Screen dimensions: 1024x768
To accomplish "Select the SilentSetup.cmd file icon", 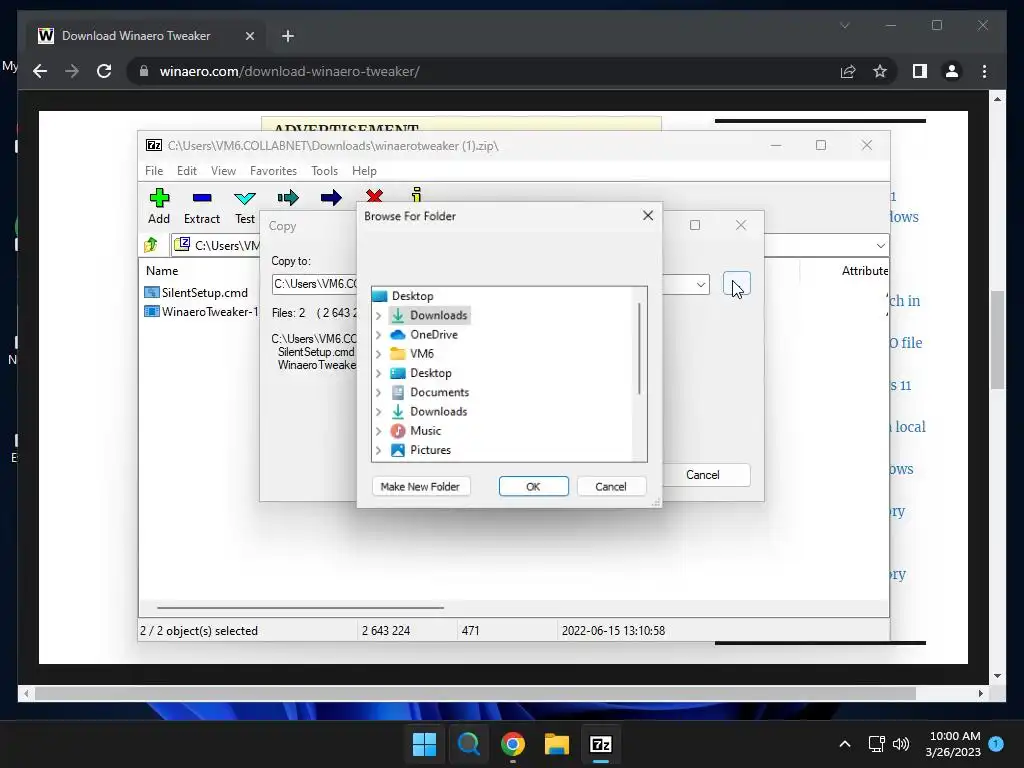I will pos(152,293).
